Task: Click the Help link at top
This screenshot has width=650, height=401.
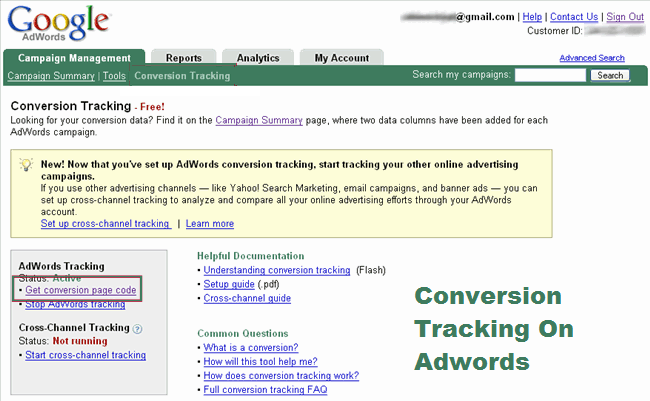Action: [532, 17]
